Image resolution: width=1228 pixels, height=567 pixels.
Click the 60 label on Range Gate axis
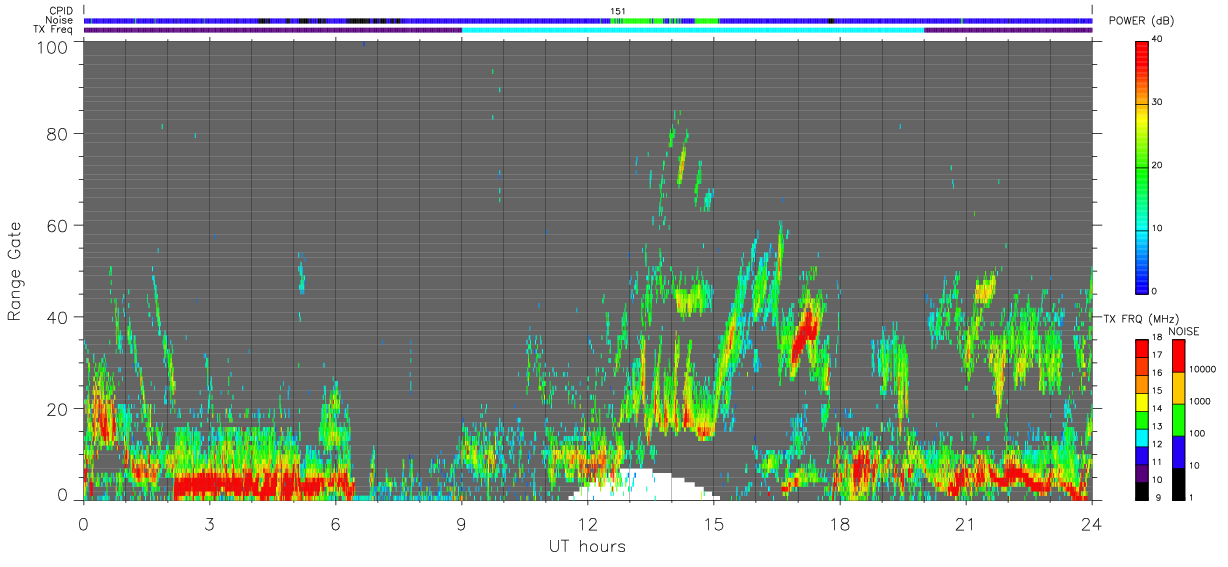(x=58, y=225)
